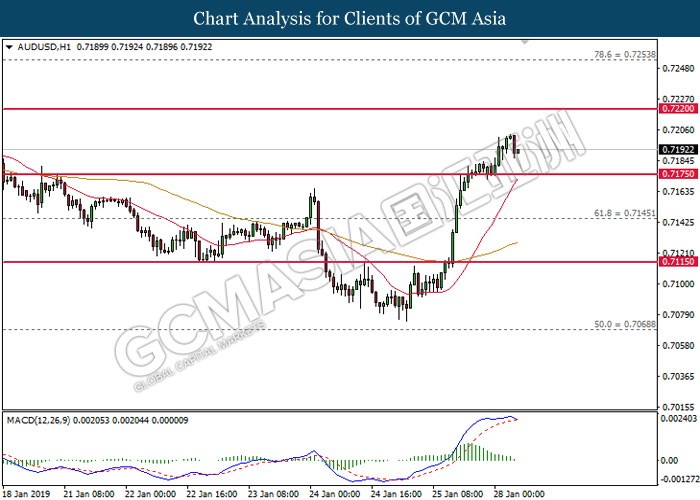This screenshot has height=500, width=700.
Task: Click the 0.71150 red price label
Action: (x=678, y=262)
